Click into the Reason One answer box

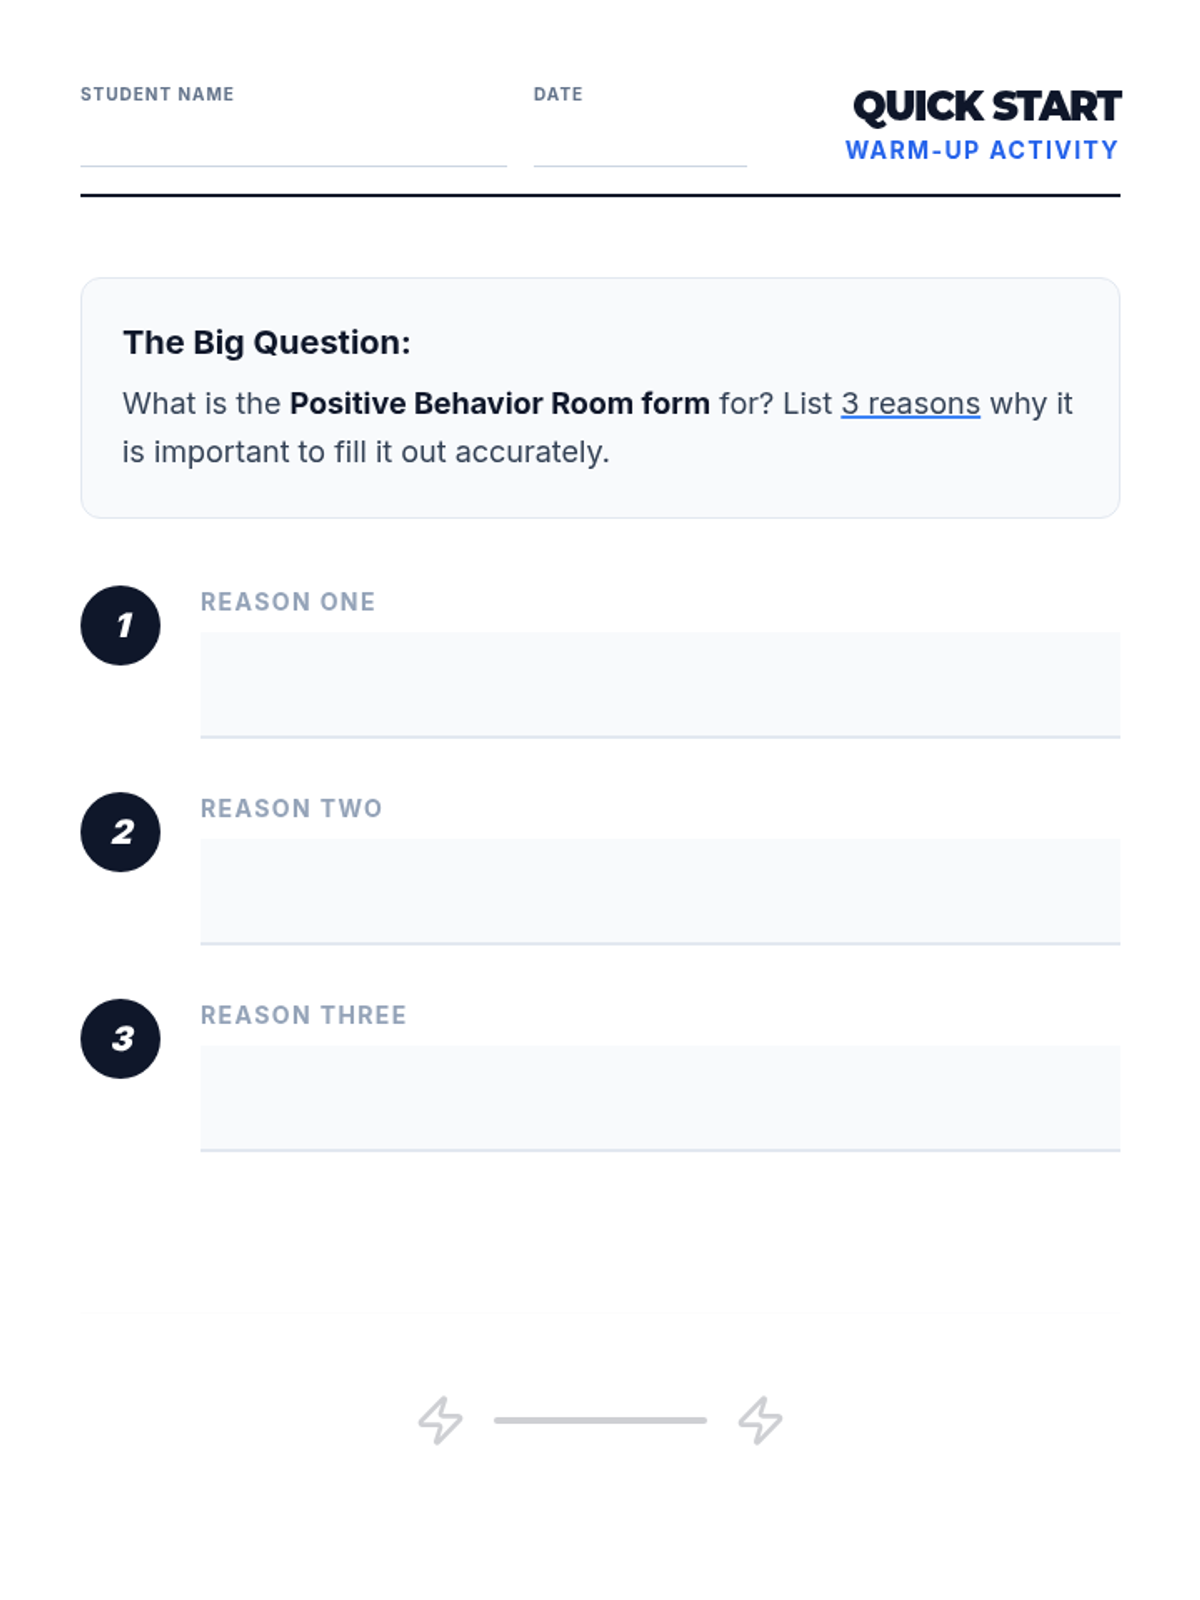click(x=660, y=685)
